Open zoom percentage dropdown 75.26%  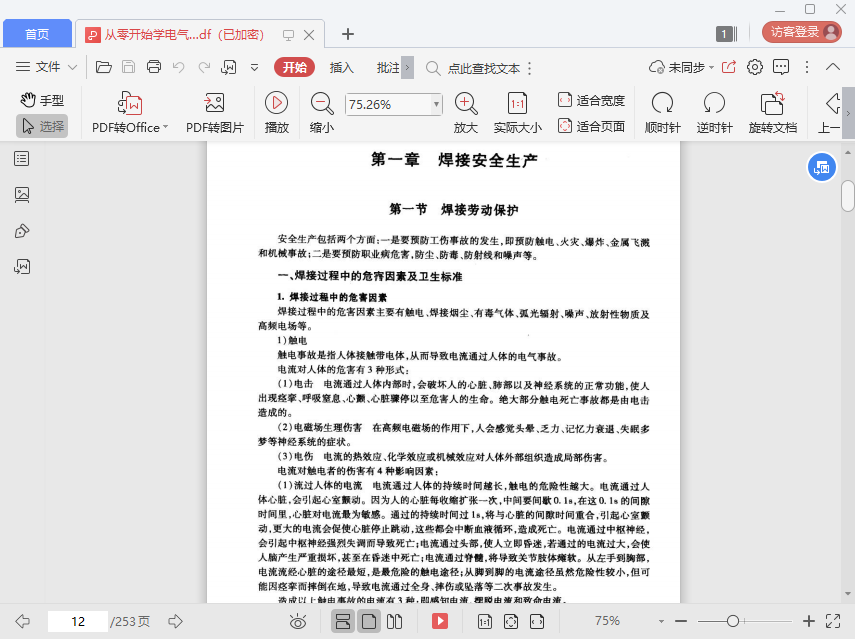click(436, 104)
